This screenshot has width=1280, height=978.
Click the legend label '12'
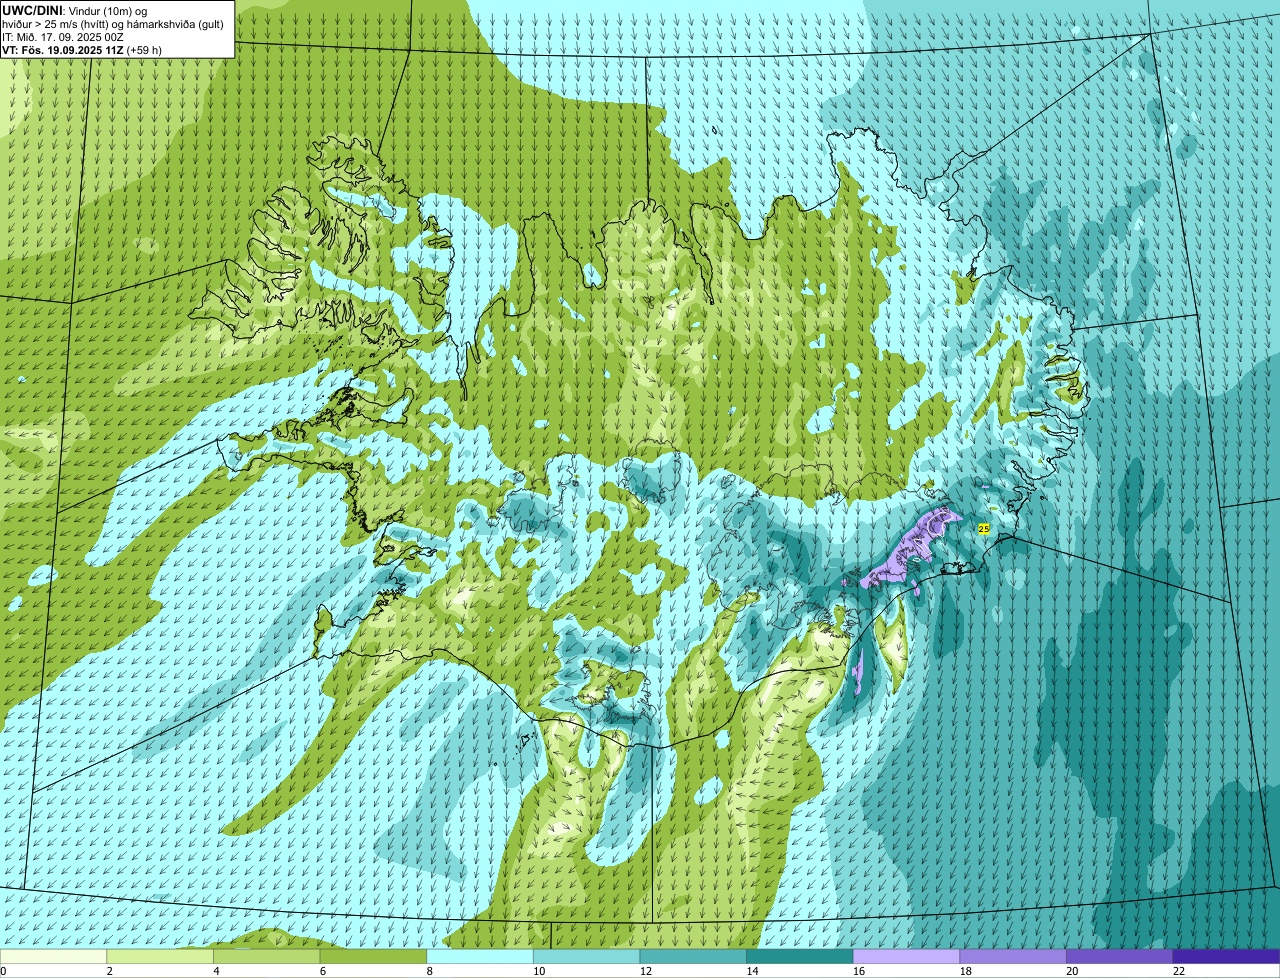[645, 971]
